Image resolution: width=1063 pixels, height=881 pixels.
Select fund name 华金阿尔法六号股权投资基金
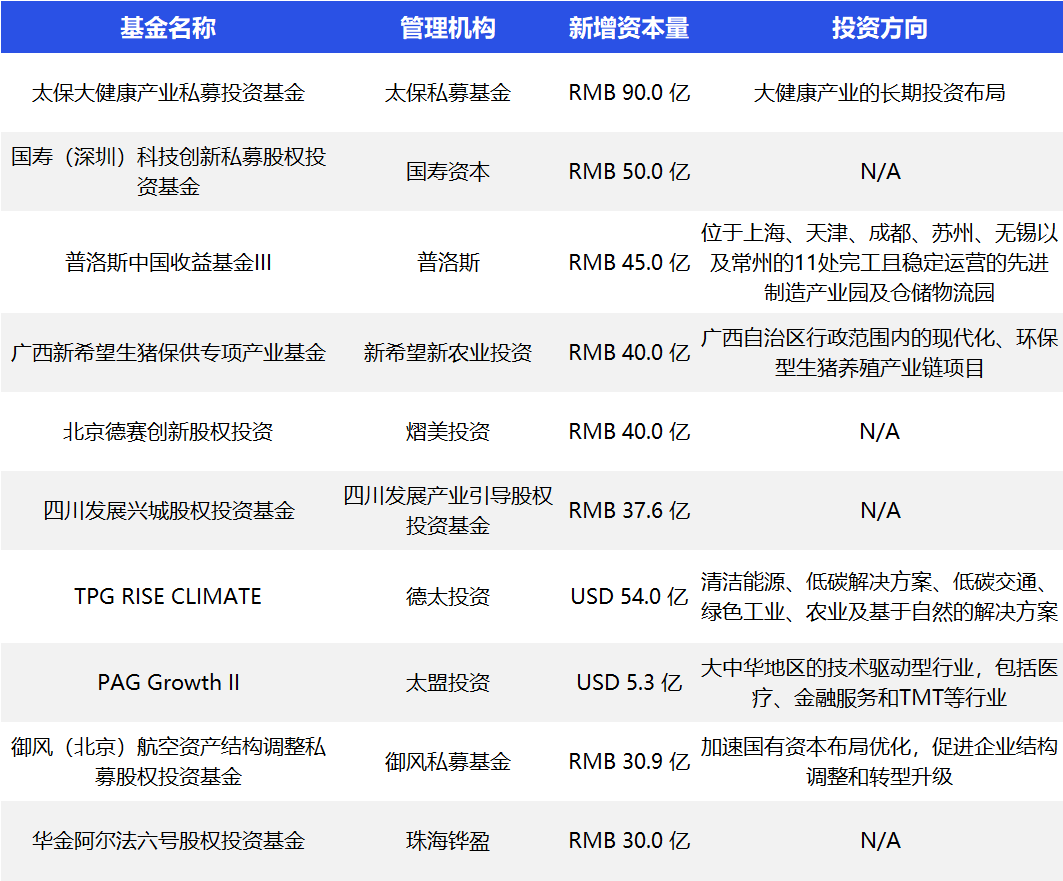[168, 840]
